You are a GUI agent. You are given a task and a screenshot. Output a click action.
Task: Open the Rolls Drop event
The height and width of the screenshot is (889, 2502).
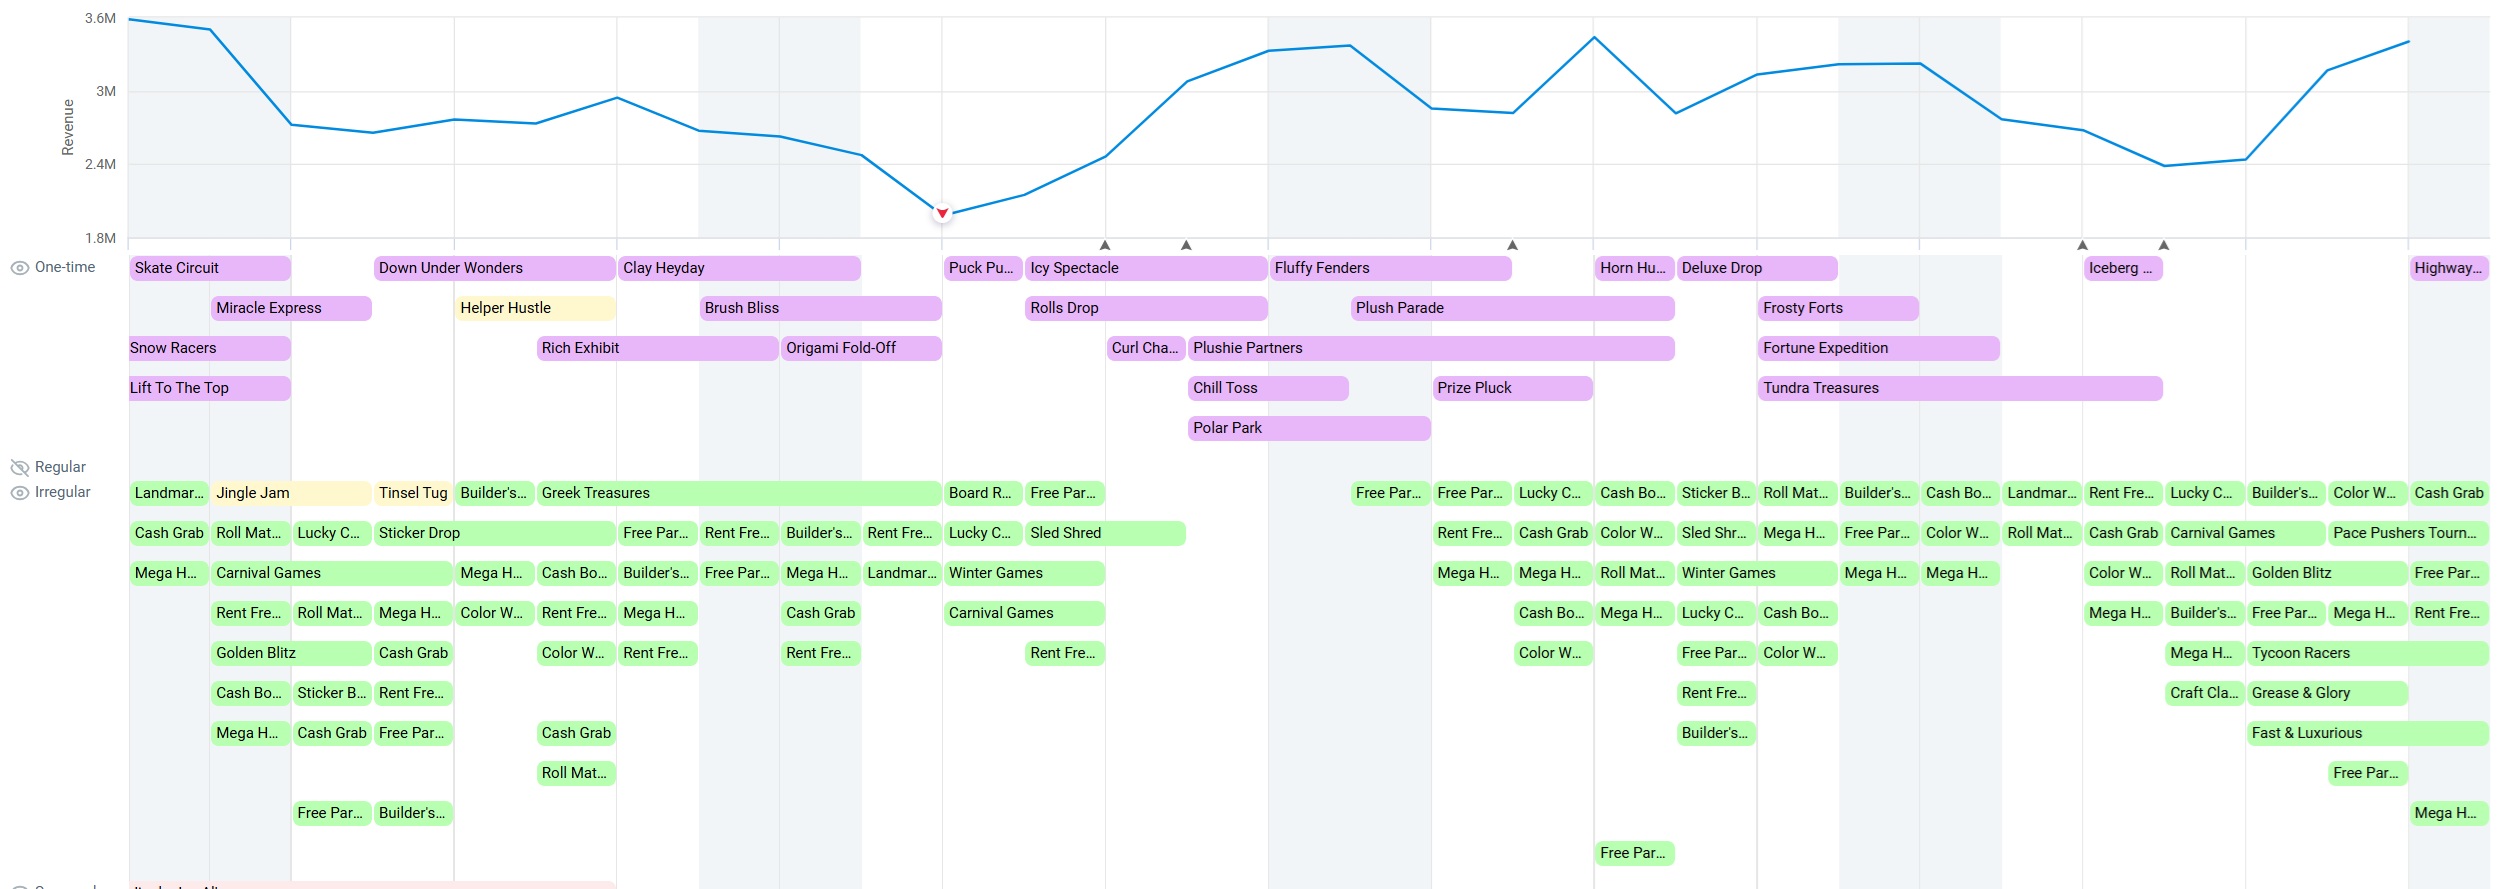pos(1146,308)
